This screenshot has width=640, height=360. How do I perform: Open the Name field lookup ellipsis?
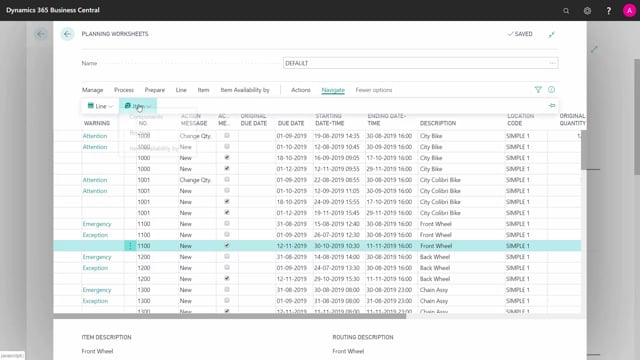pos(552,63)
